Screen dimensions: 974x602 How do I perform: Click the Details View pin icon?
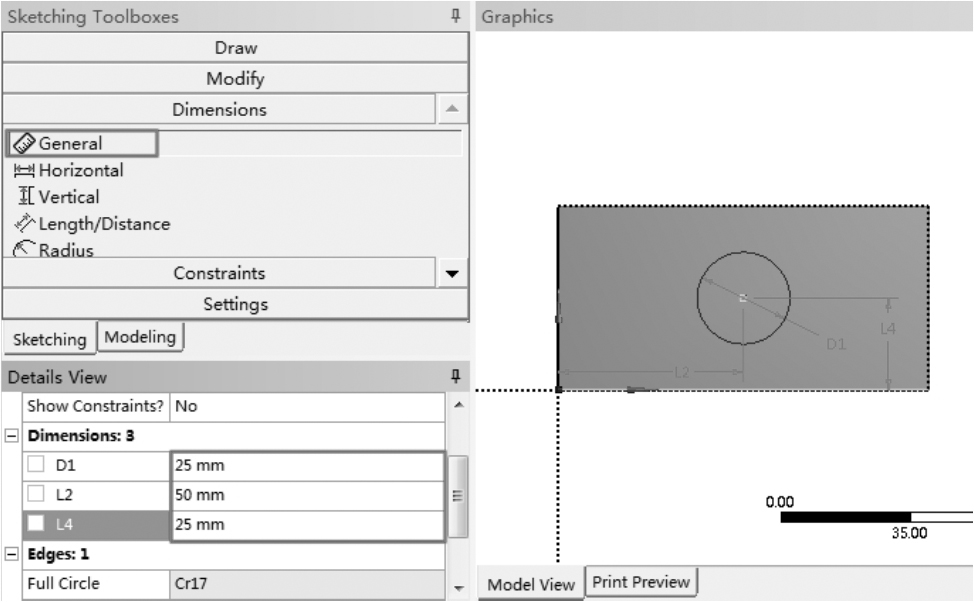[456, 377]
